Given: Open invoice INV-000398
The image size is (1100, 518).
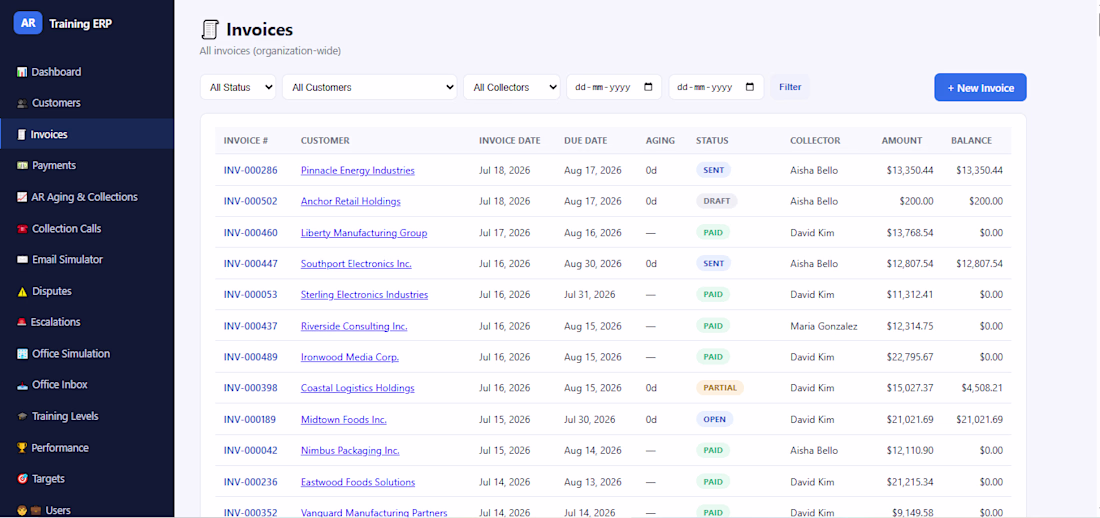Looking at the screenshot, I should click(x=250, y=388).
